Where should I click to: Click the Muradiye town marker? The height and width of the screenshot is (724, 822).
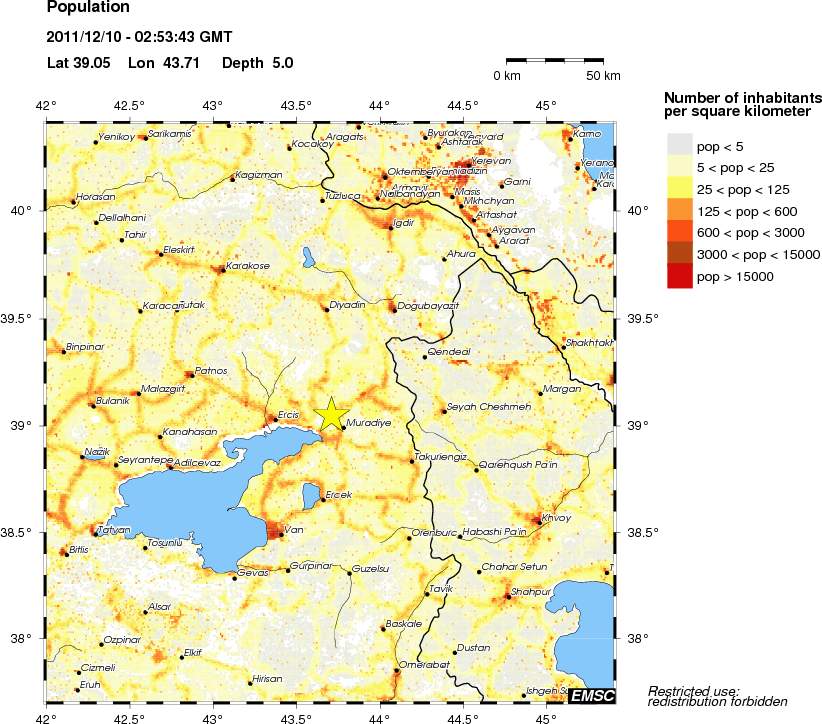click(343, 427)
